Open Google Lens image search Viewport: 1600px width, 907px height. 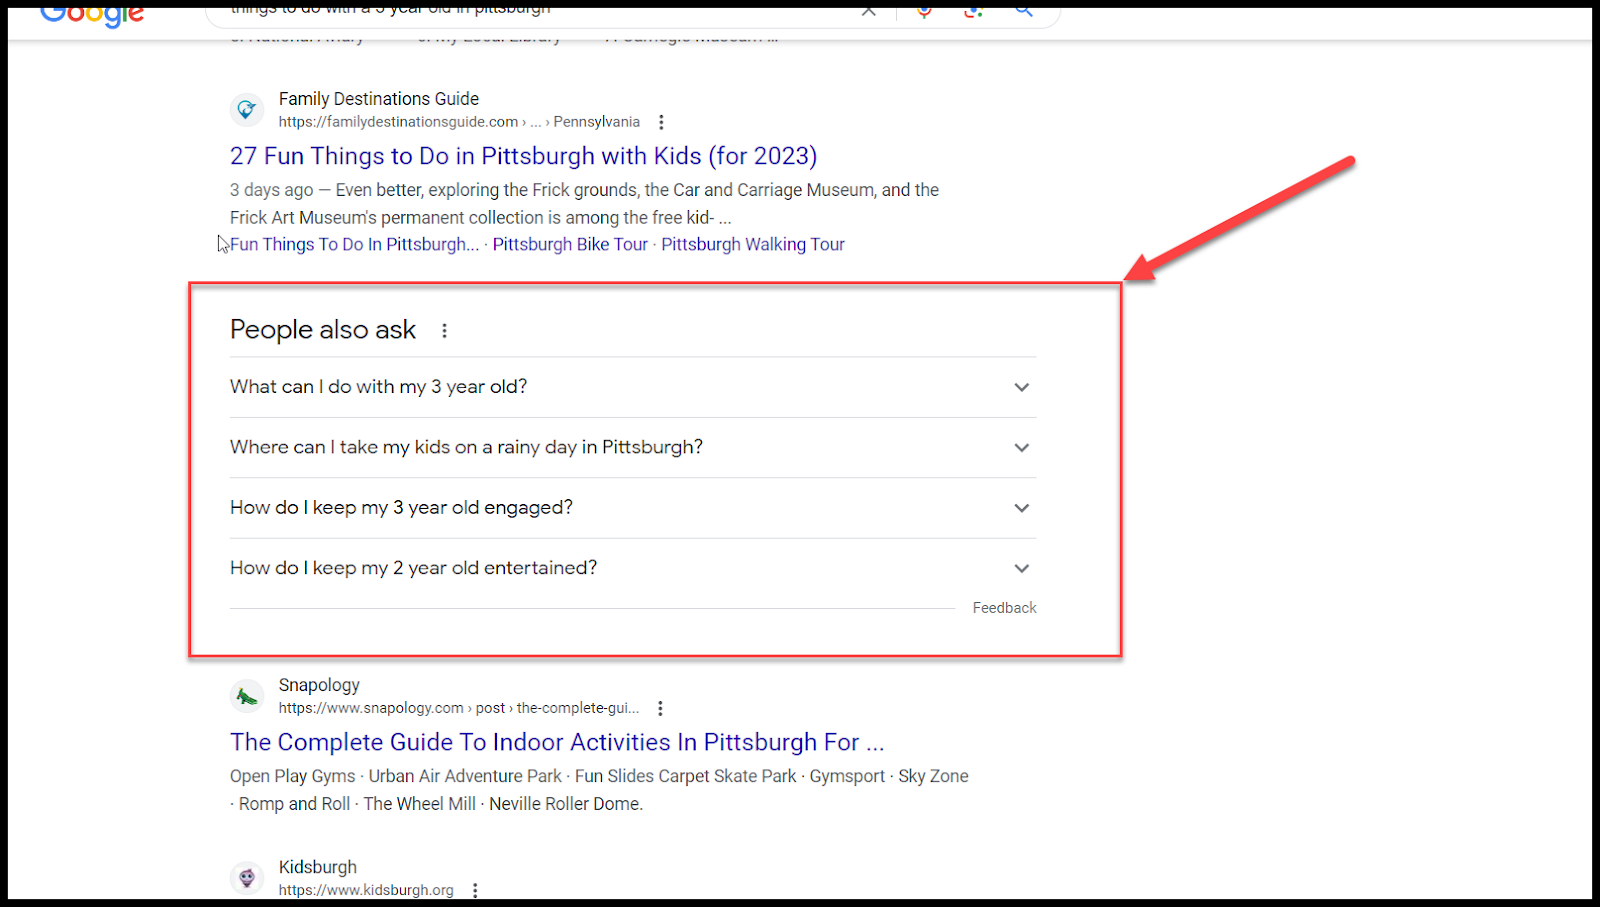pos(973,11)
